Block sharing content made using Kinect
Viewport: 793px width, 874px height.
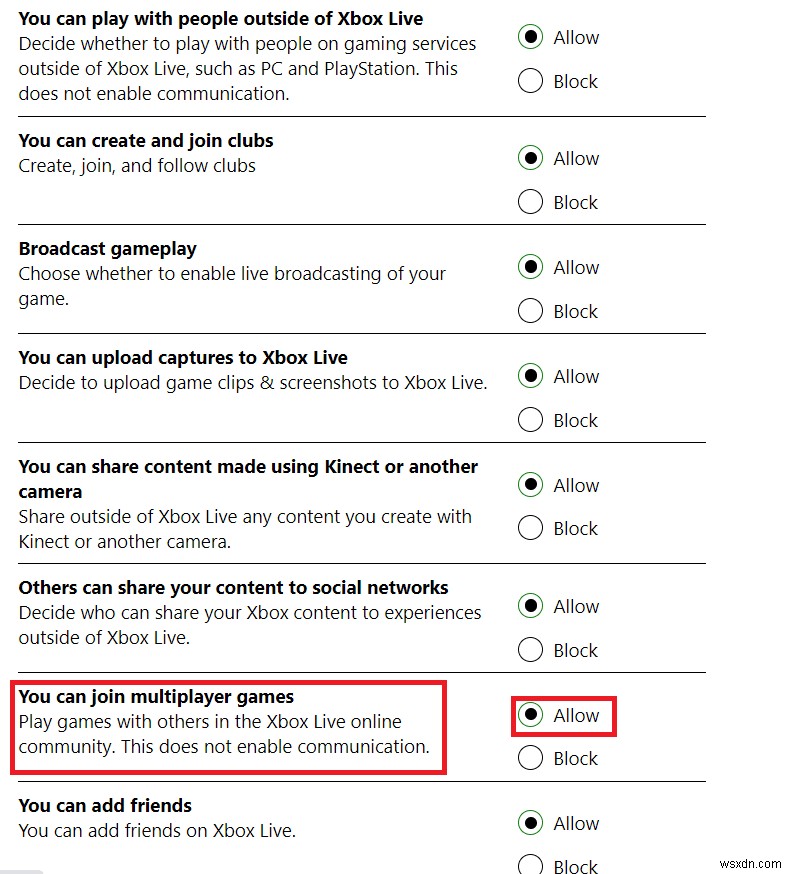pyautogui.click(x=531, y=528)
